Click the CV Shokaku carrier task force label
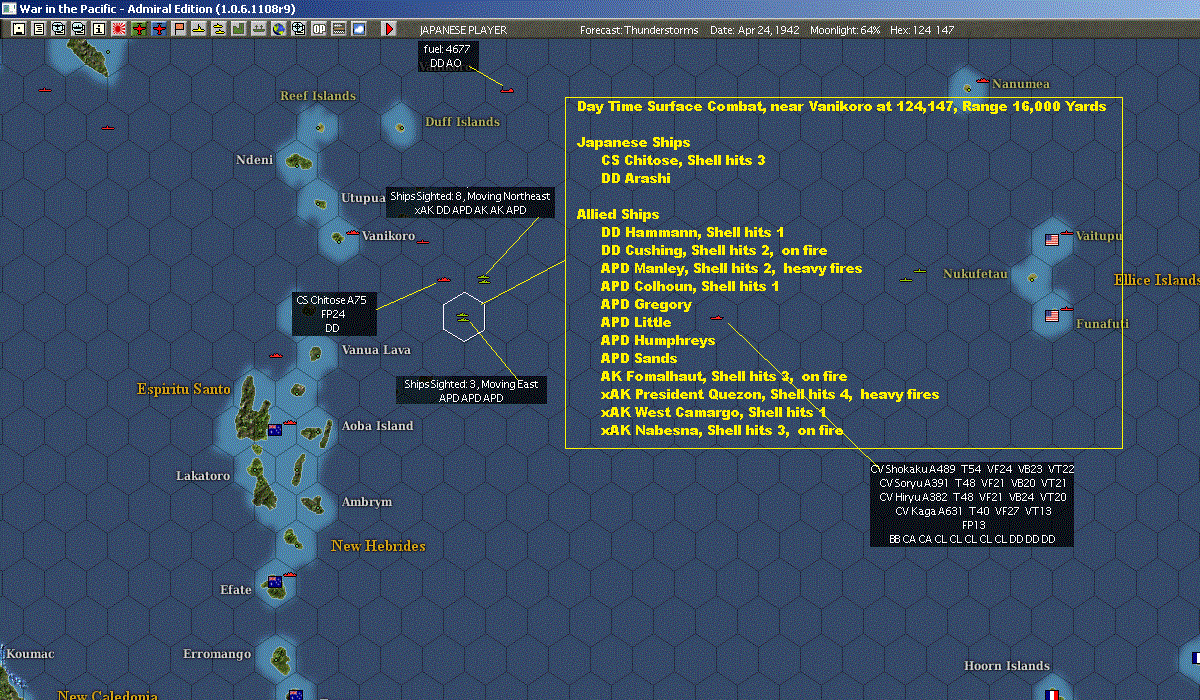The image size is (1200, 700). coord(972,504)
